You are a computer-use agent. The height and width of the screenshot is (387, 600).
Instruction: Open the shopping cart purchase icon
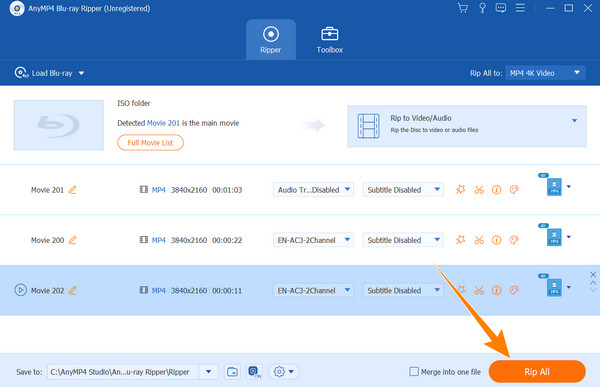[x=463, y=8]
